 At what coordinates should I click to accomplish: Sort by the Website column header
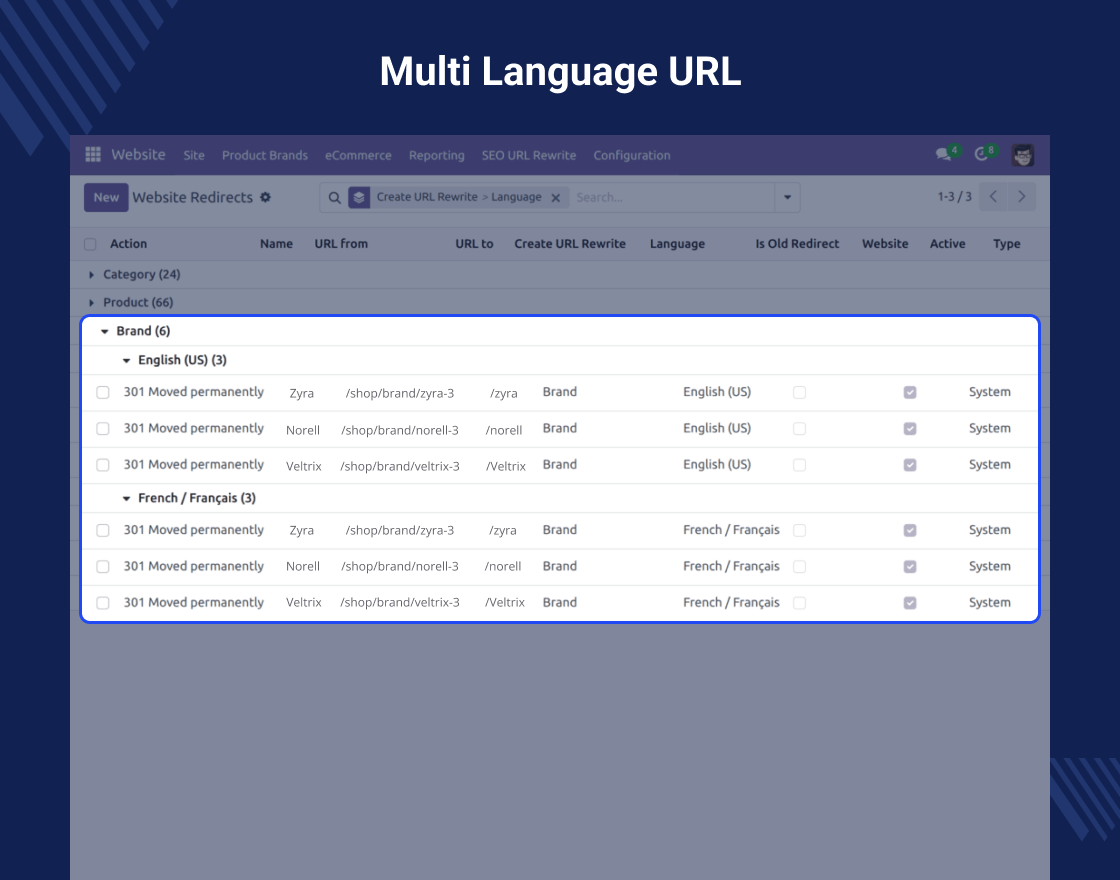885,244
